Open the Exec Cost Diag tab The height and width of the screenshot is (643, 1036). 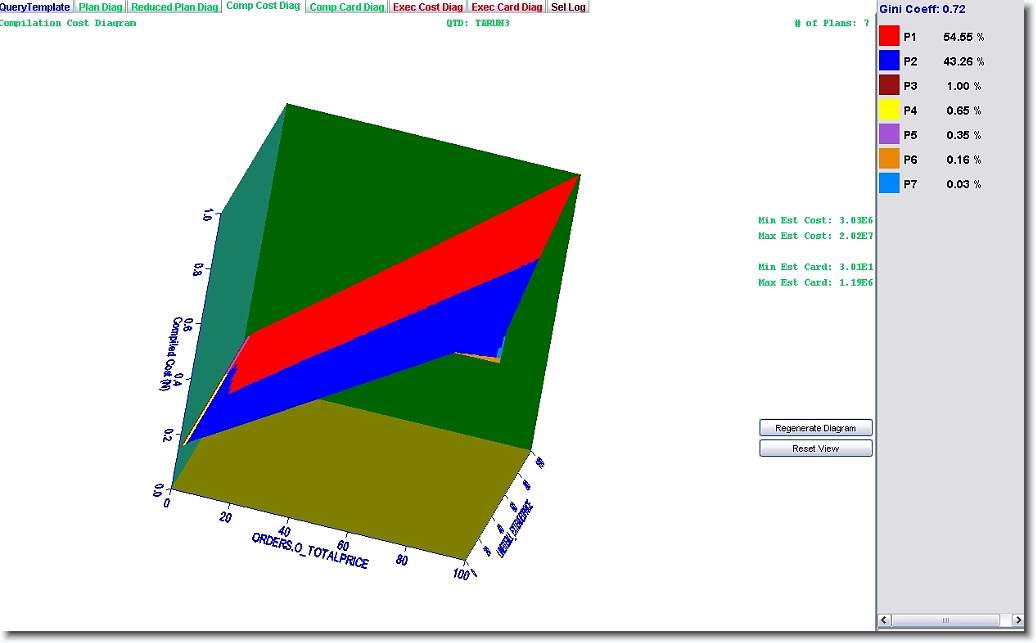[428, 7]
